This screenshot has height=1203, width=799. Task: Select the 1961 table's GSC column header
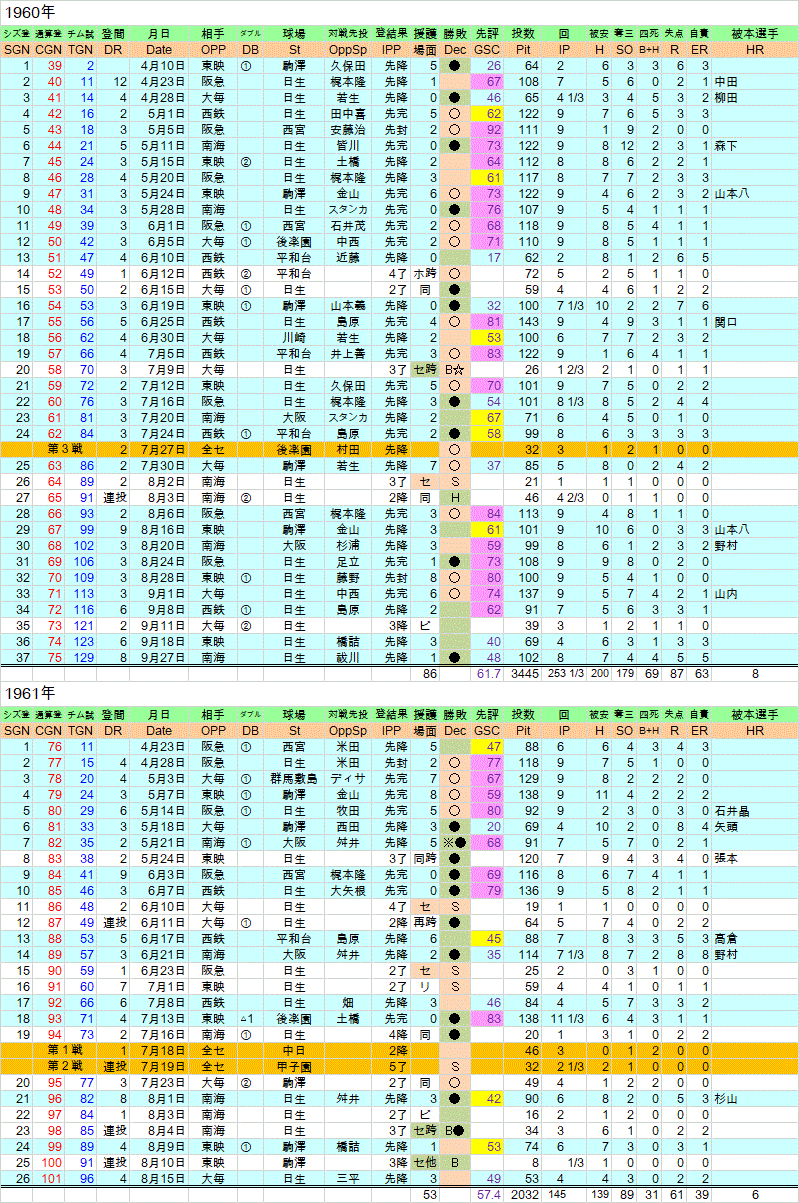click(x=487, y=733)
